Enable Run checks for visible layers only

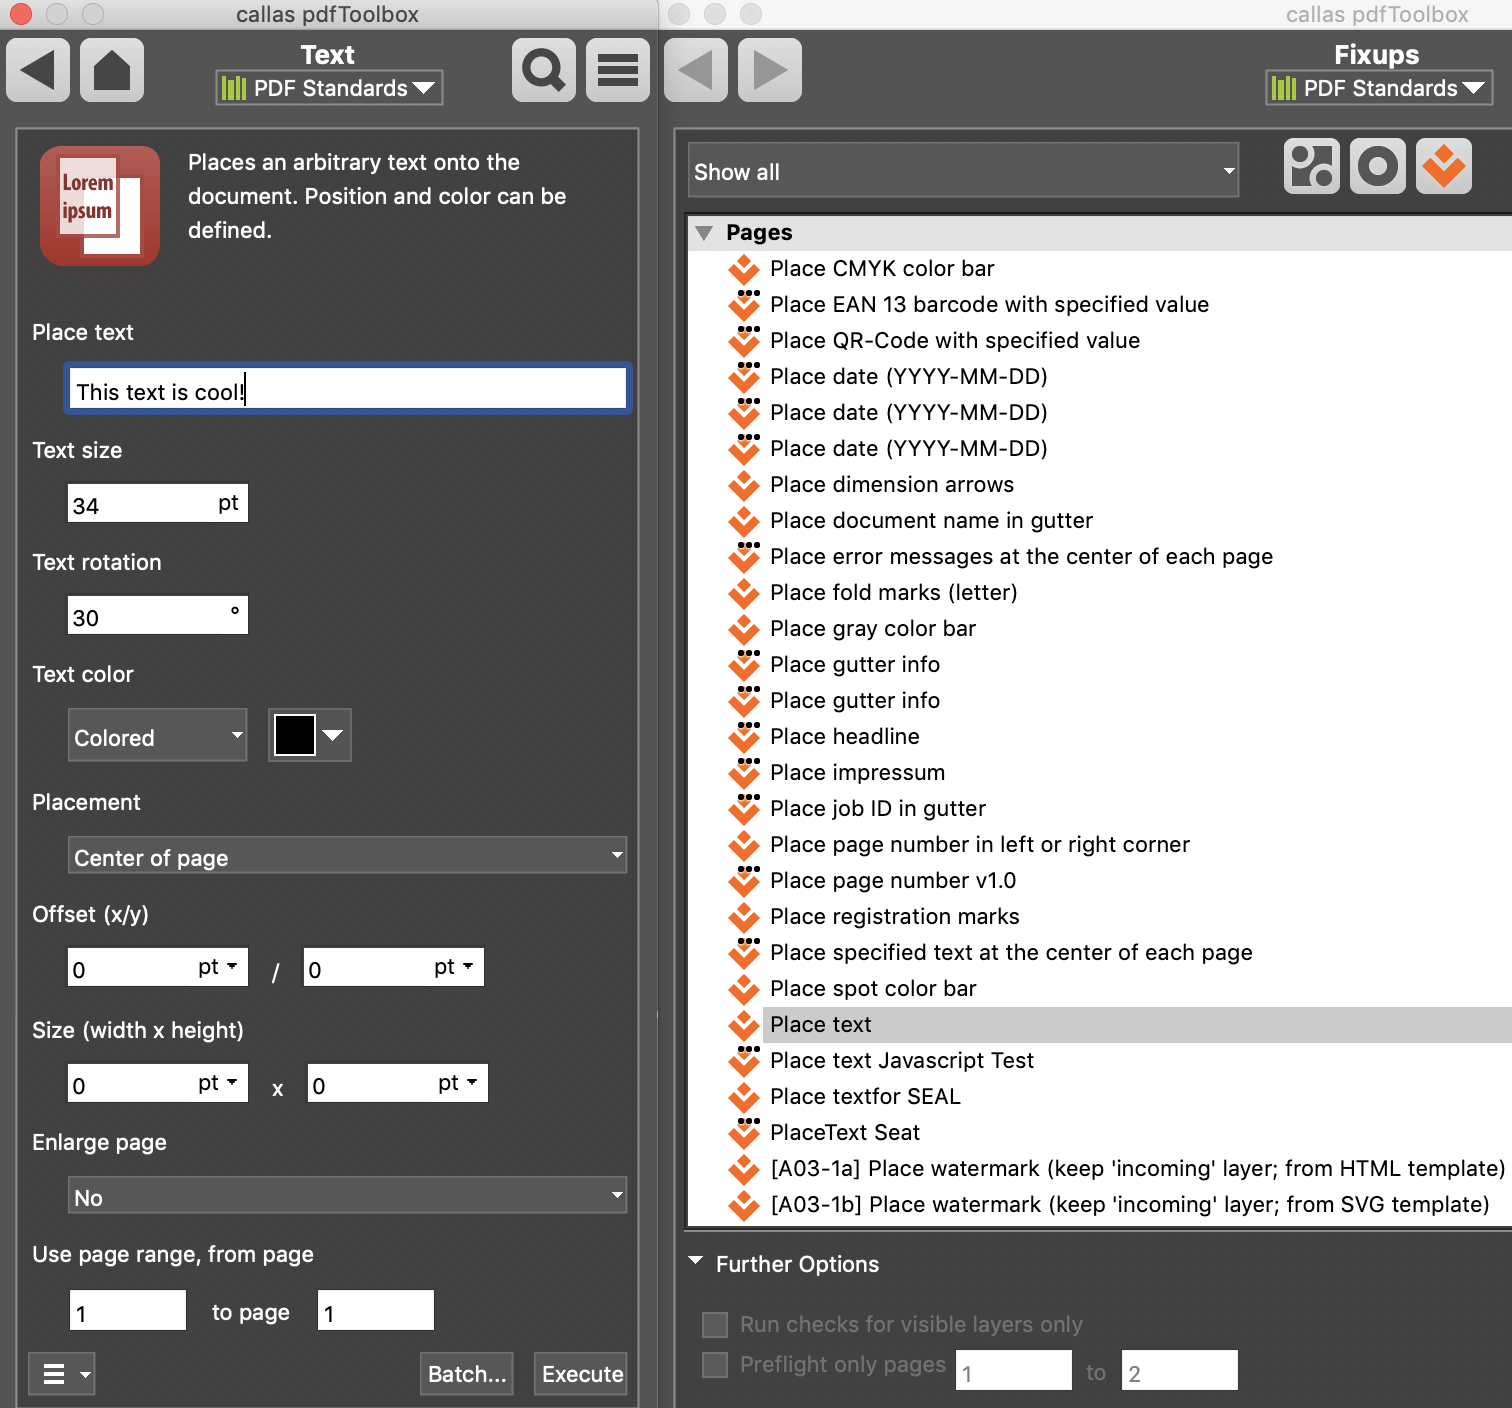click(x=715, y=1325)
